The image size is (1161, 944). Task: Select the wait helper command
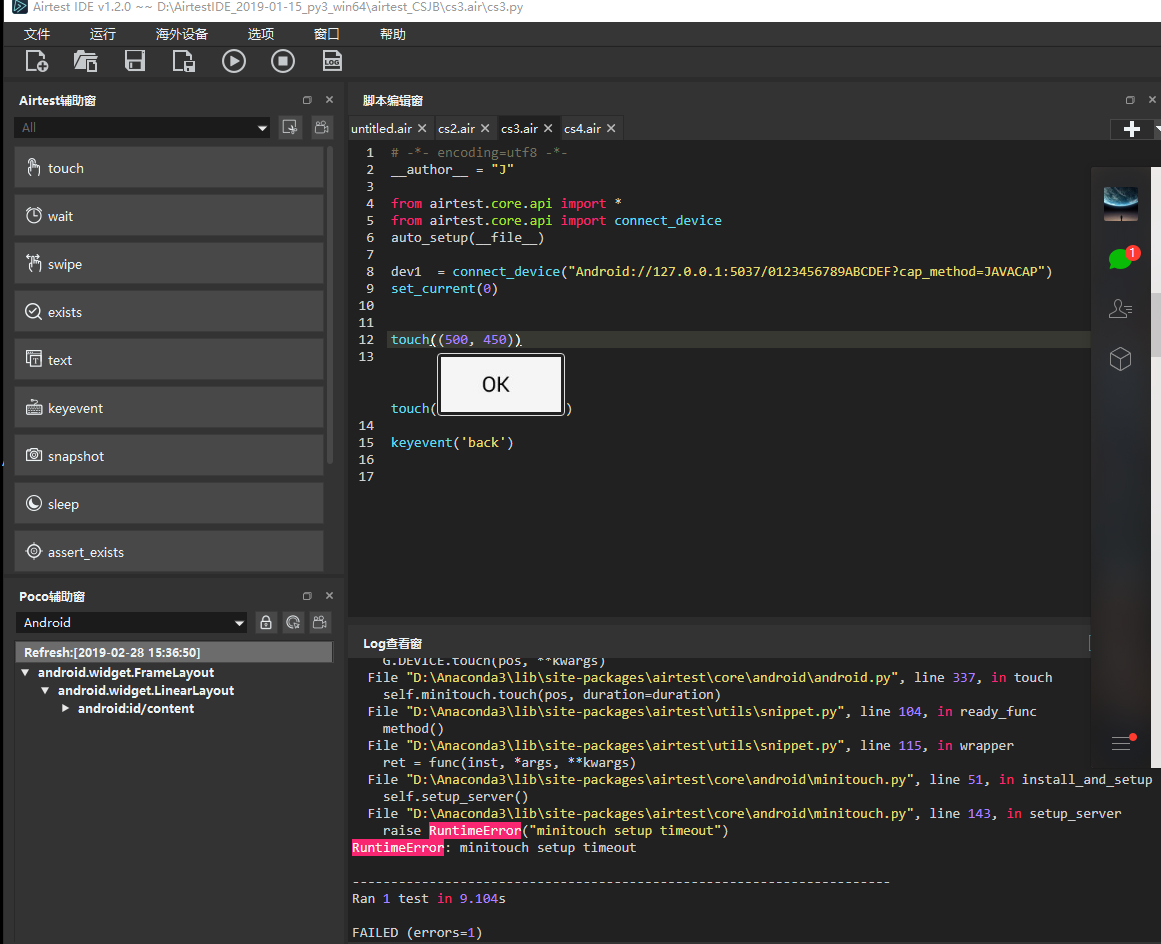tap(169, 216)
